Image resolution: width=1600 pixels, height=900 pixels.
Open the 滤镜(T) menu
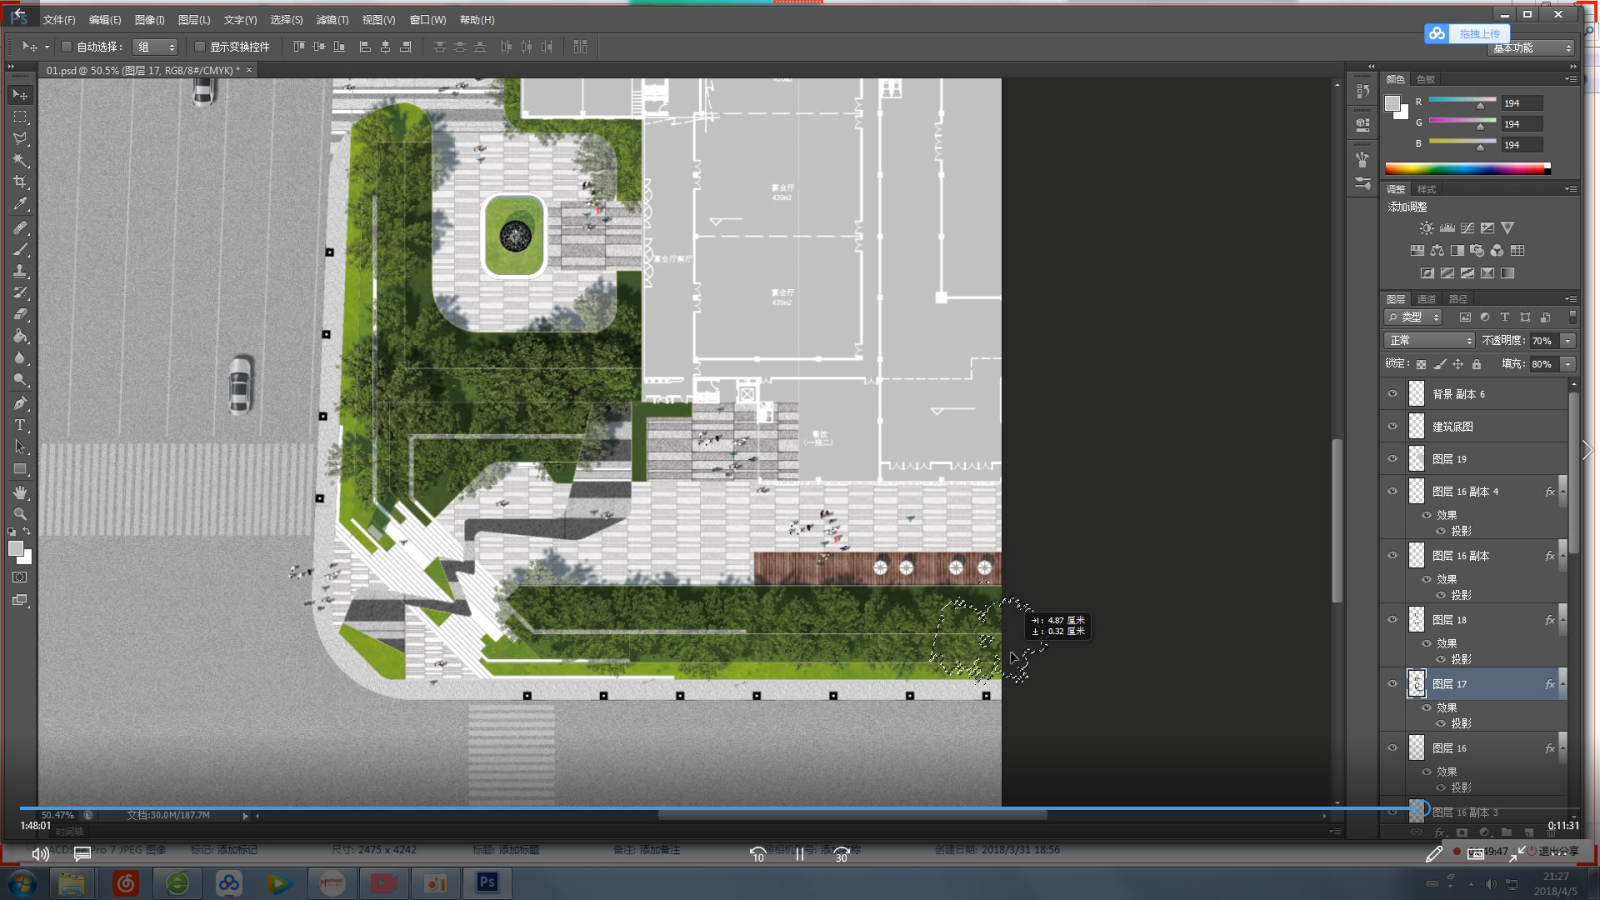(x=332, y=20)
